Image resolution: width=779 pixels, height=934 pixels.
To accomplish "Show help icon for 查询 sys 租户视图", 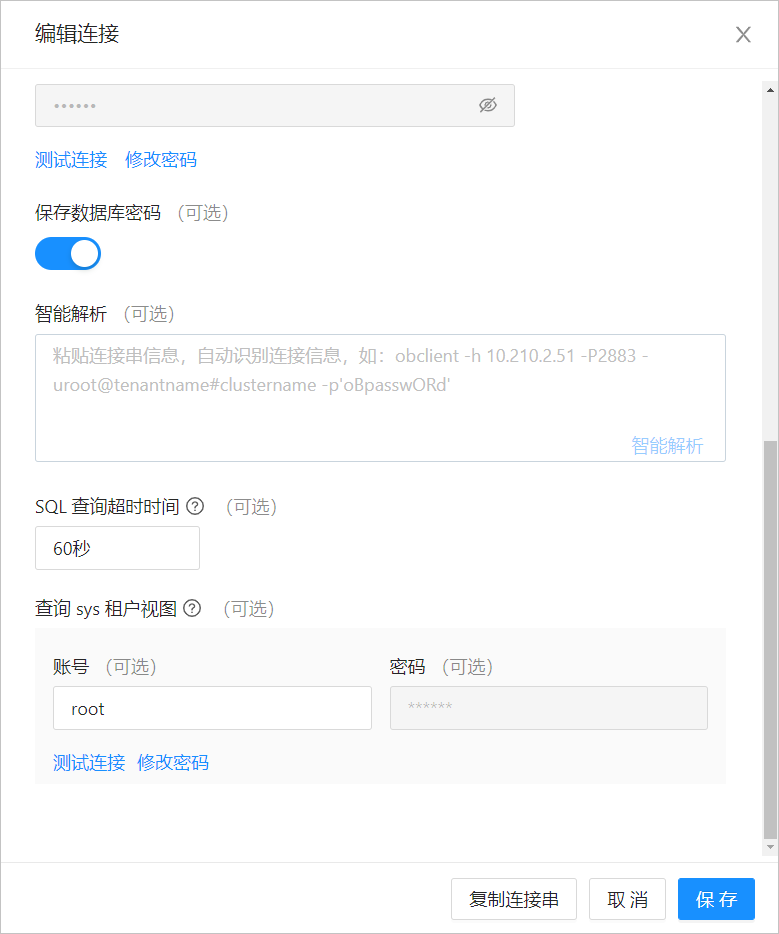I will [192, 608].
